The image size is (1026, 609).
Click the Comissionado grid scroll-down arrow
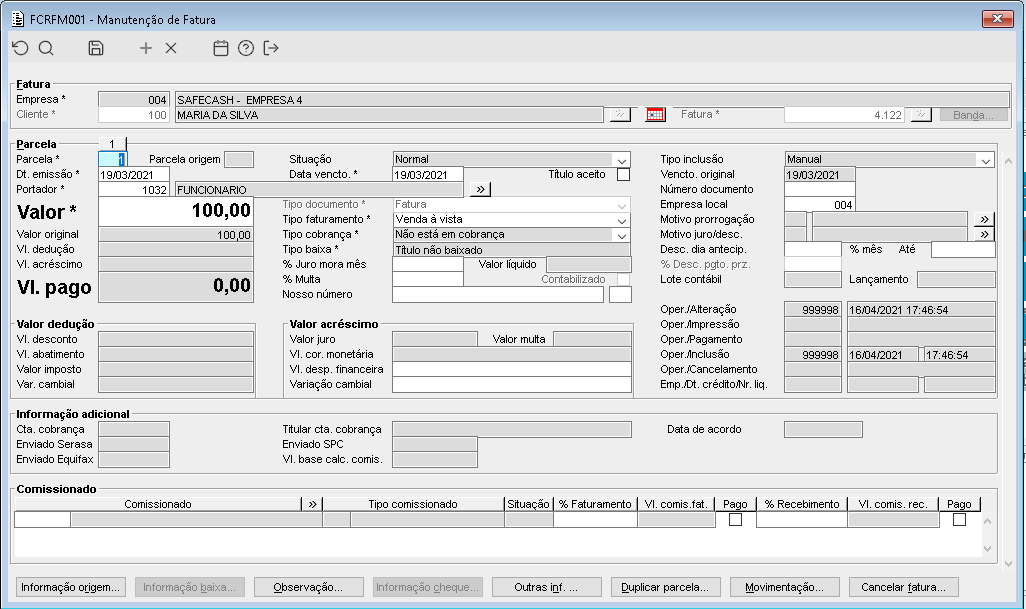[x=987, y=548]
